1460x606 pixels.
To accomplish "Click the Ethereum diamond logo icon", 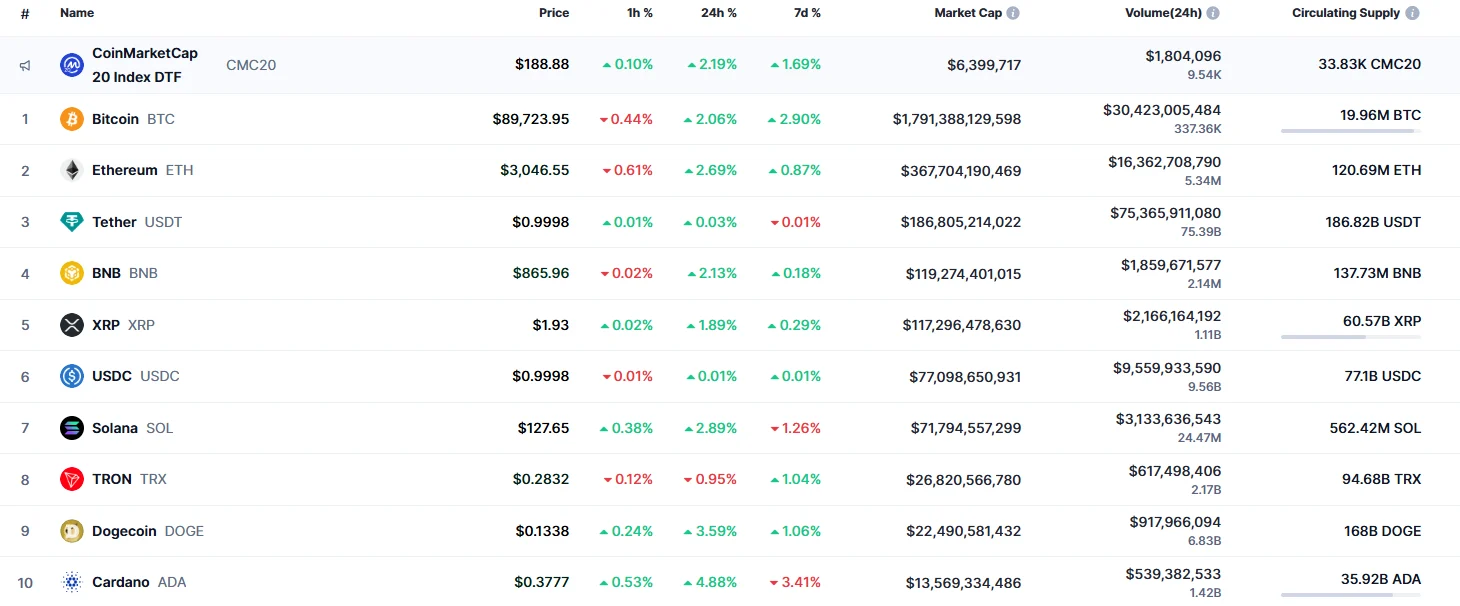I will 72,171.
